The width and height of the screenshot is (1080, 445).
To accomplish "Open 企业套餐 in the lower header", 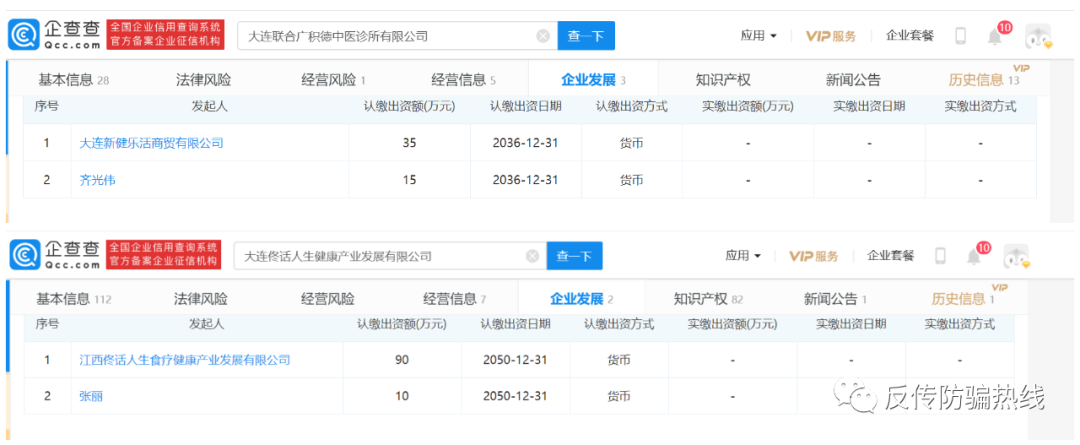I will tap(891, 256).
